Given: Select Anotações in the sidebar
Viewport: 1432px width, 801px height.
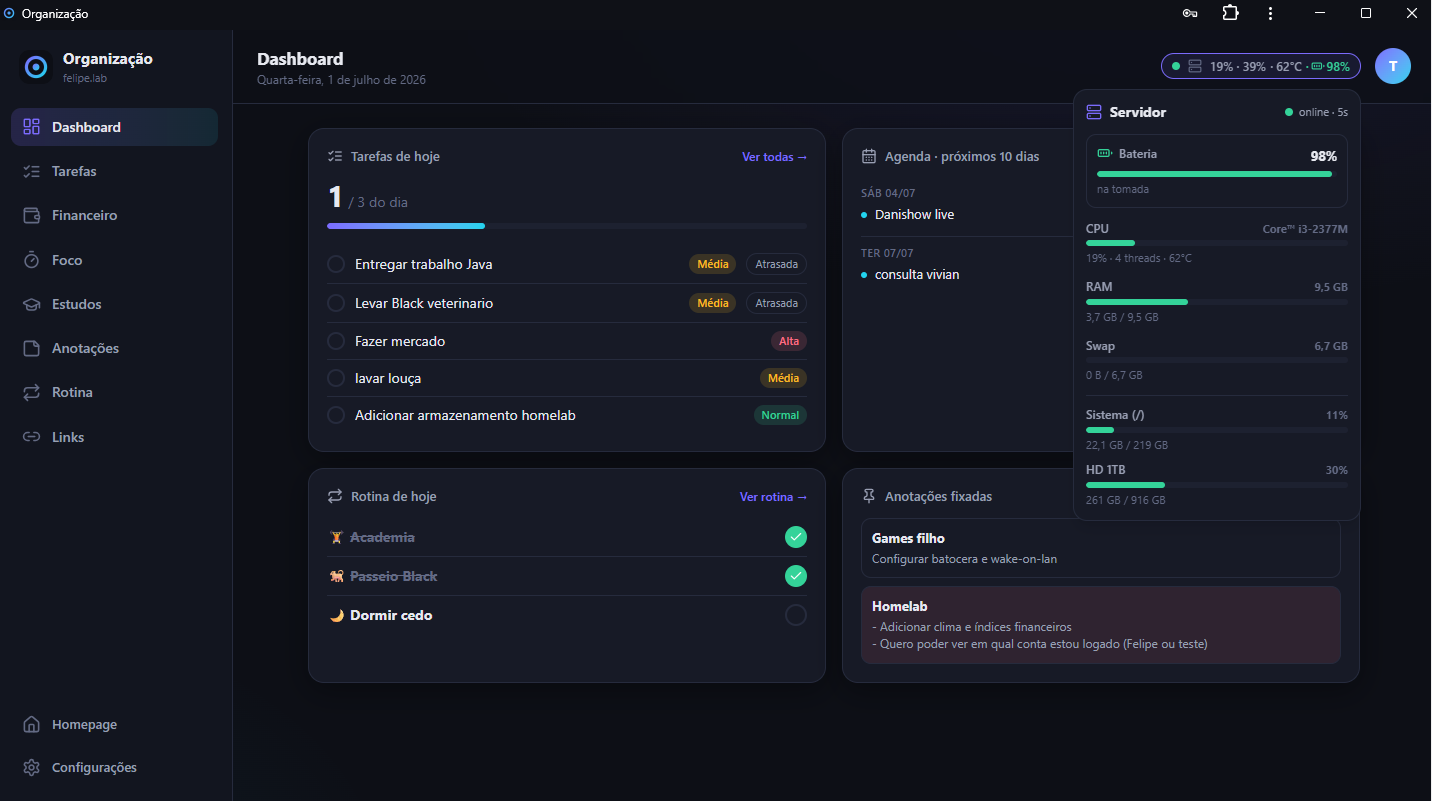Looking at the screenshot, I should click(x=114, y=348).
